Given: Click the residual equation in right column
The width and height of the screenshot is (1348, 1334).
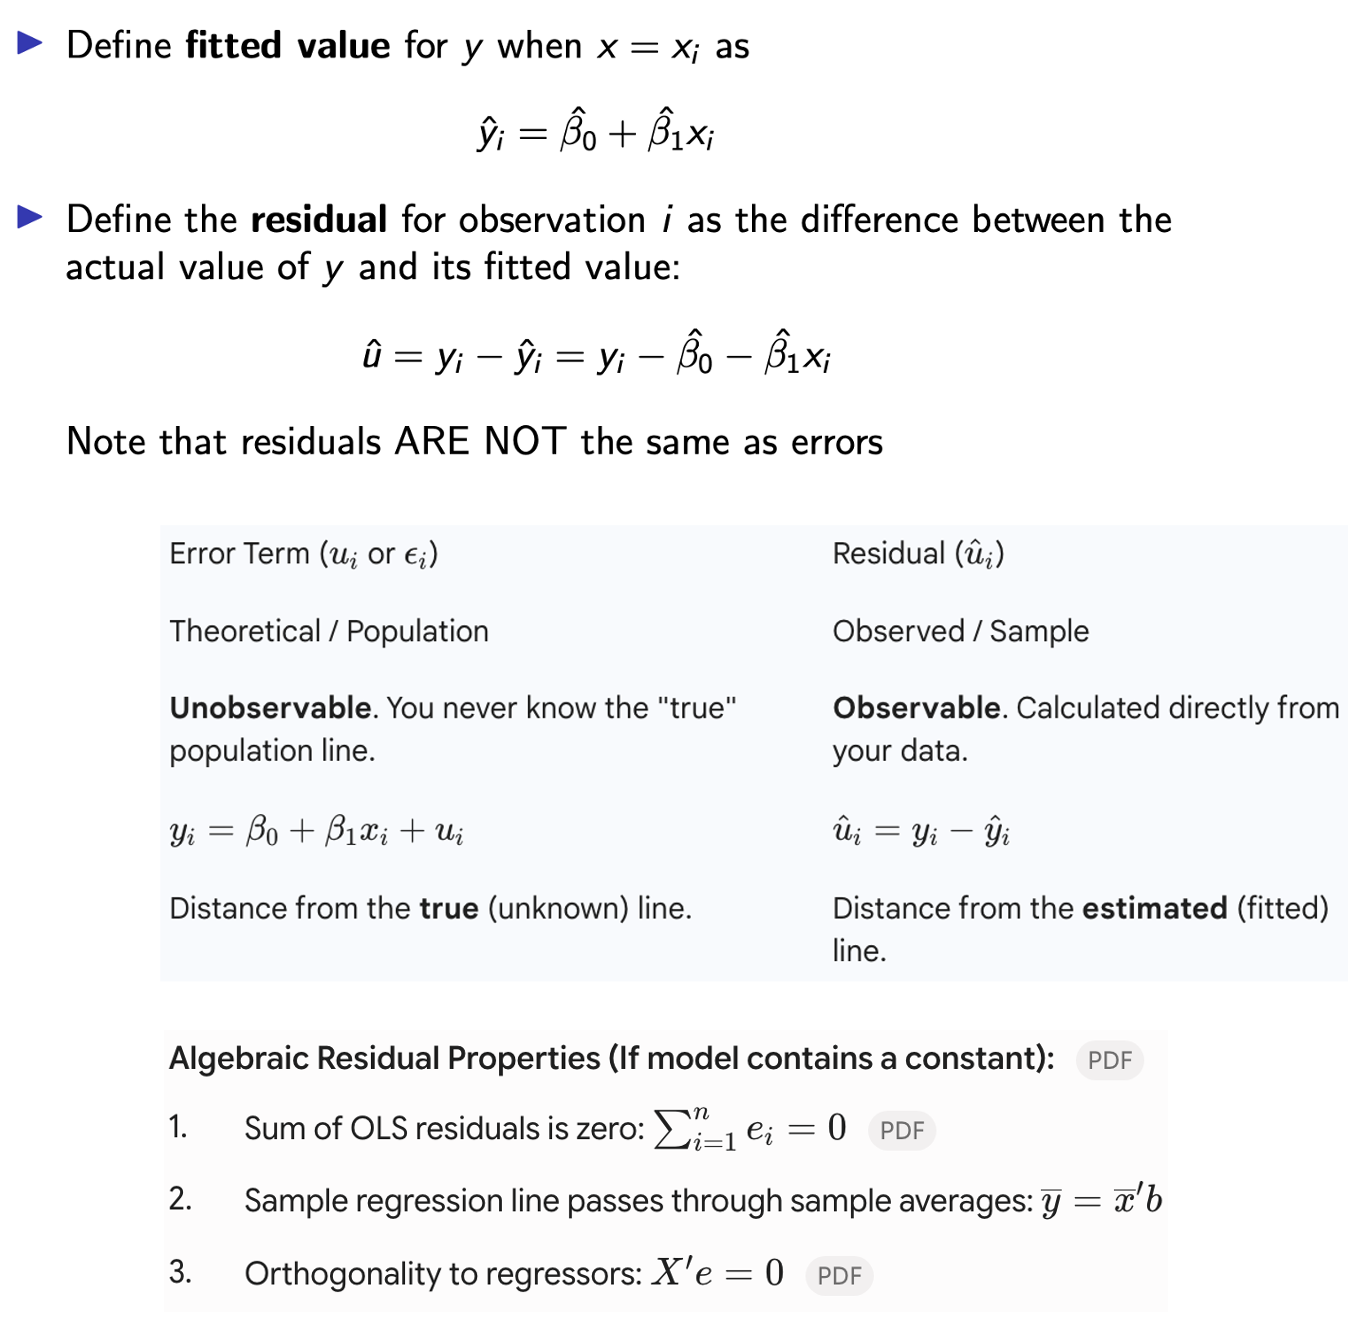Looking at the screenshot, I should (921, 831).
